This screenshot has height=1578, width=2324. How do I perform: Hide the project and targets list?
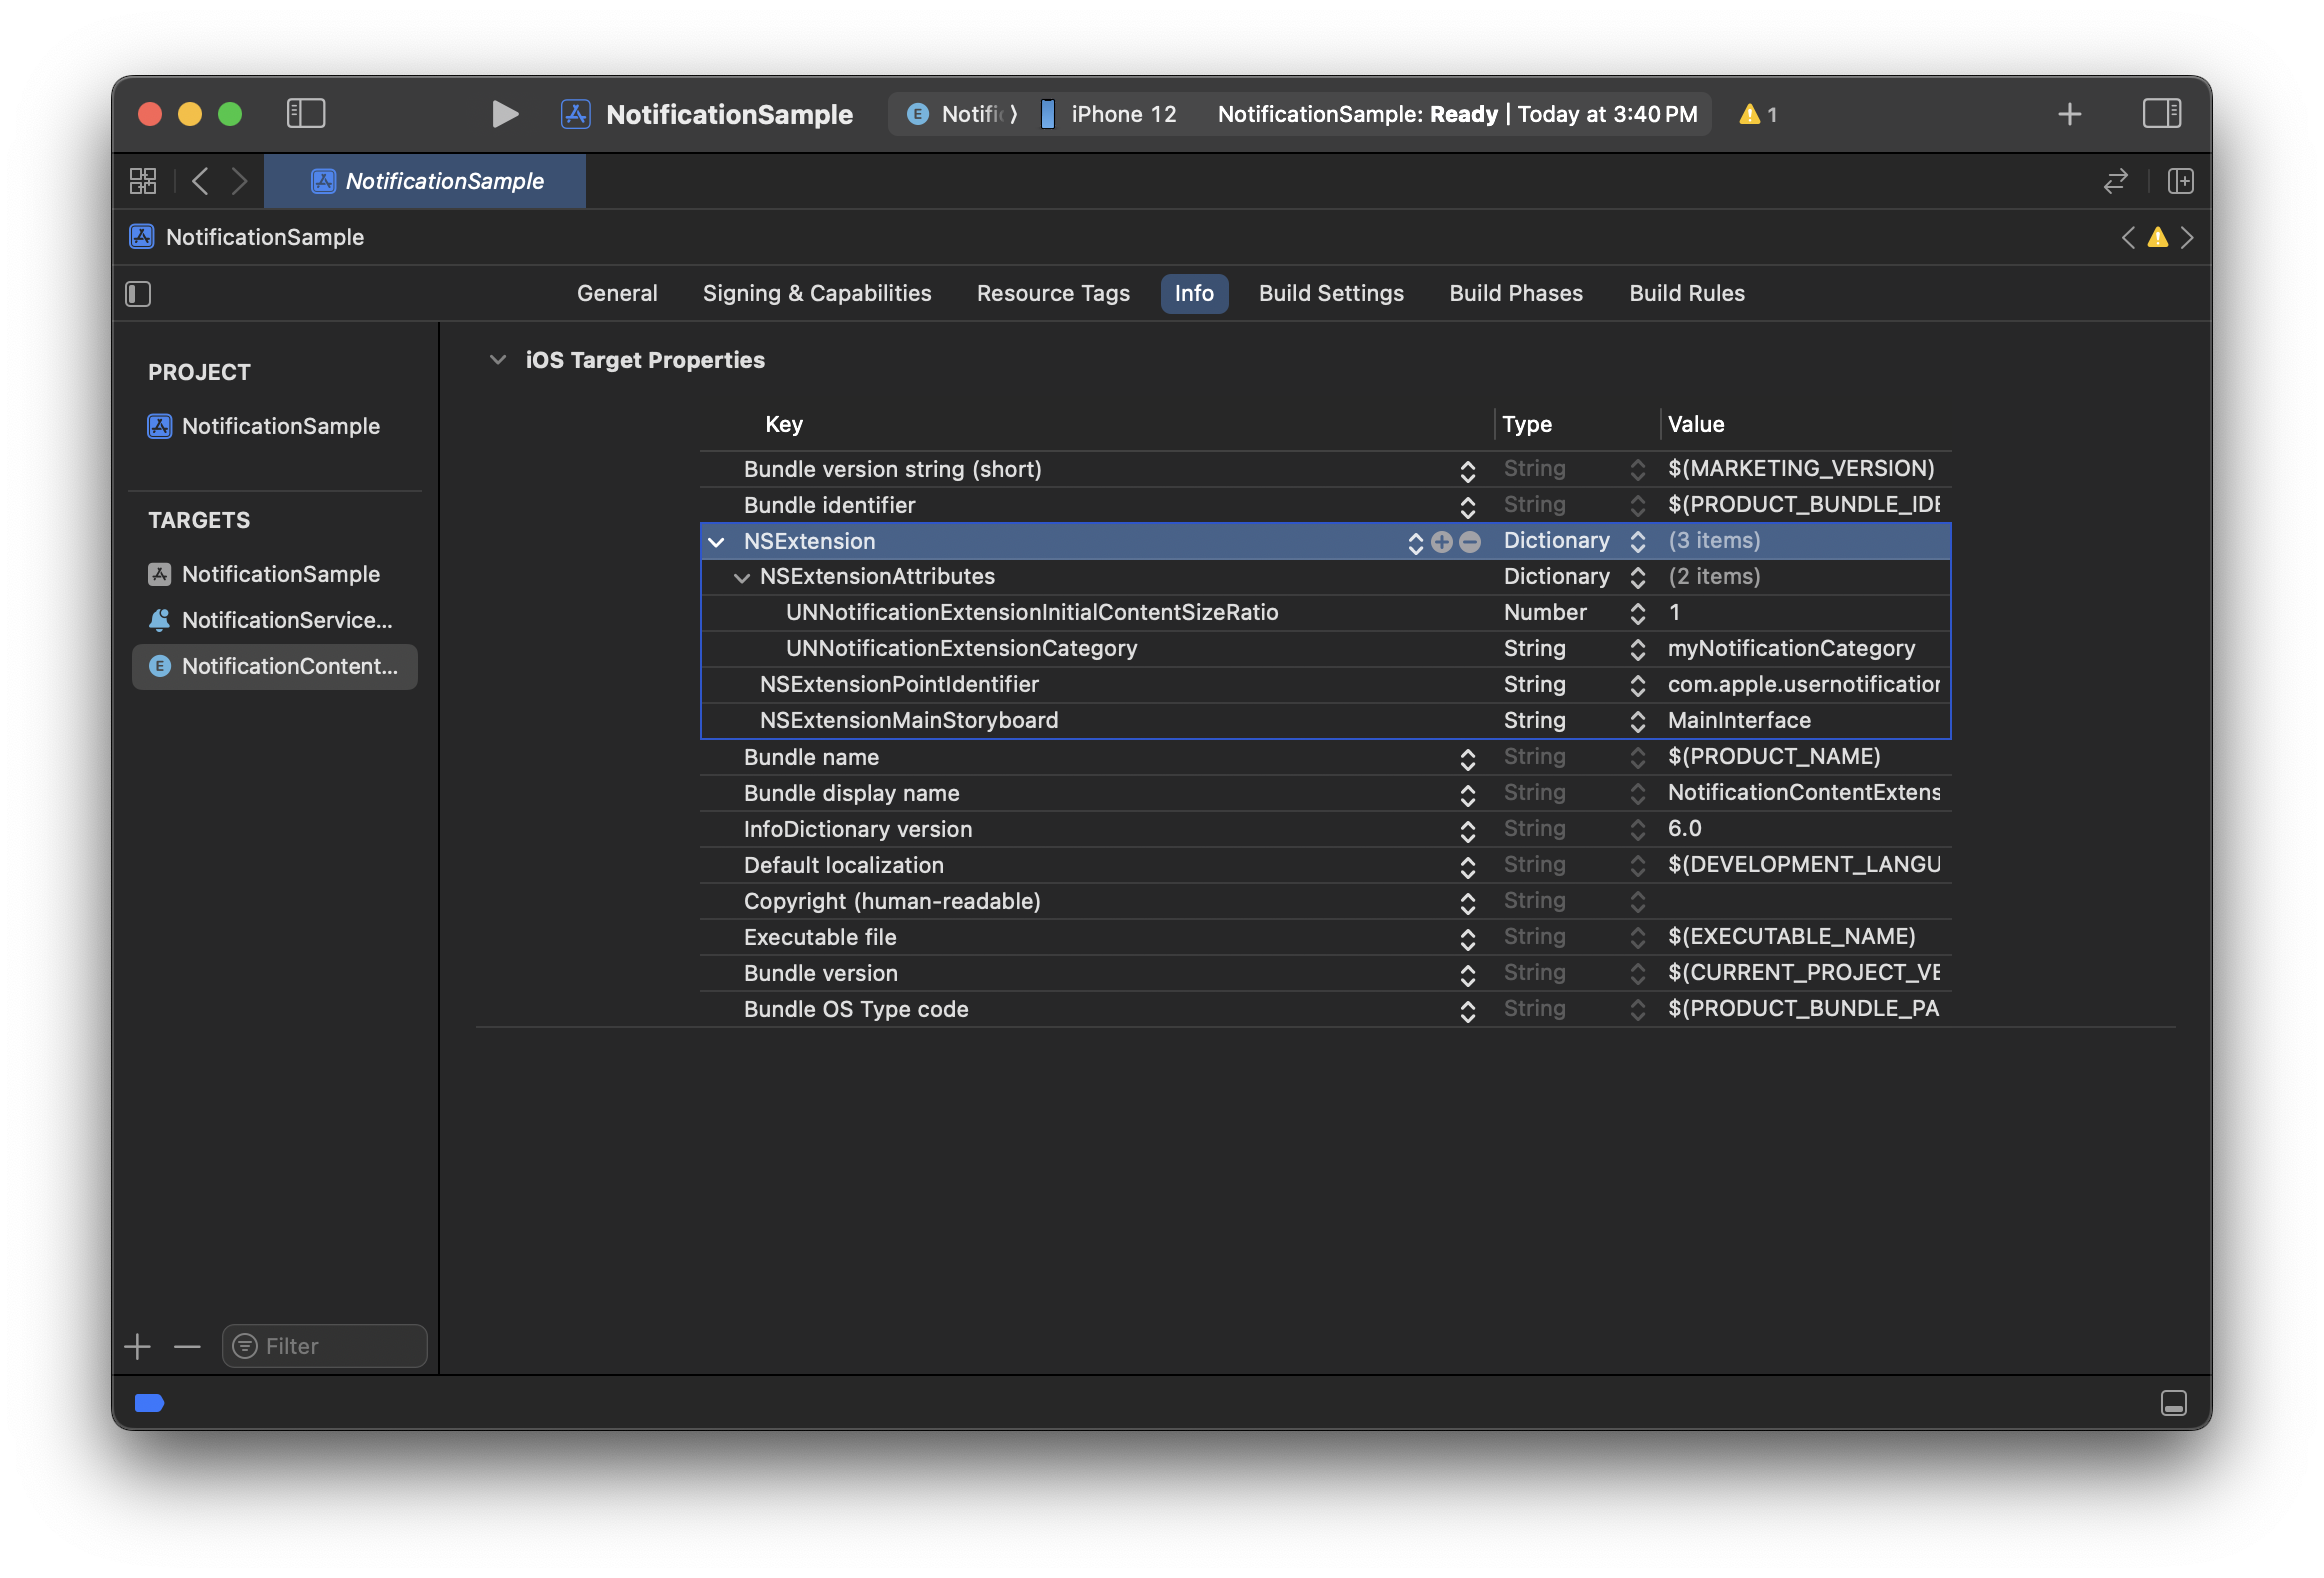(x=138, y=294)
